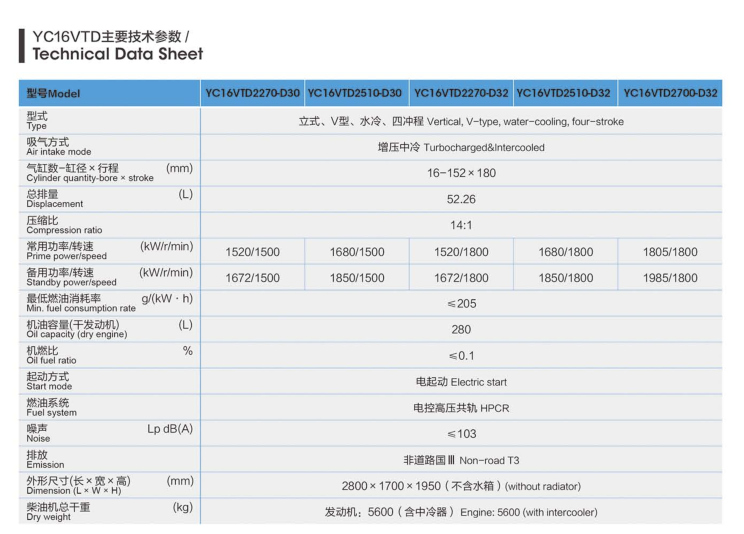Select the prime power value 1805/1800

(x=671, y=252)
